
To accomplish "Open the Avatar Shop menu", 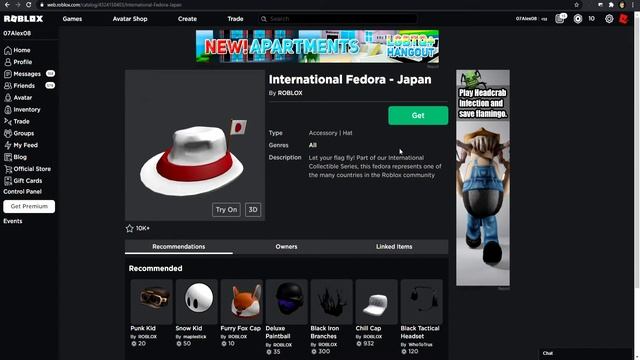I will [130, 19].
